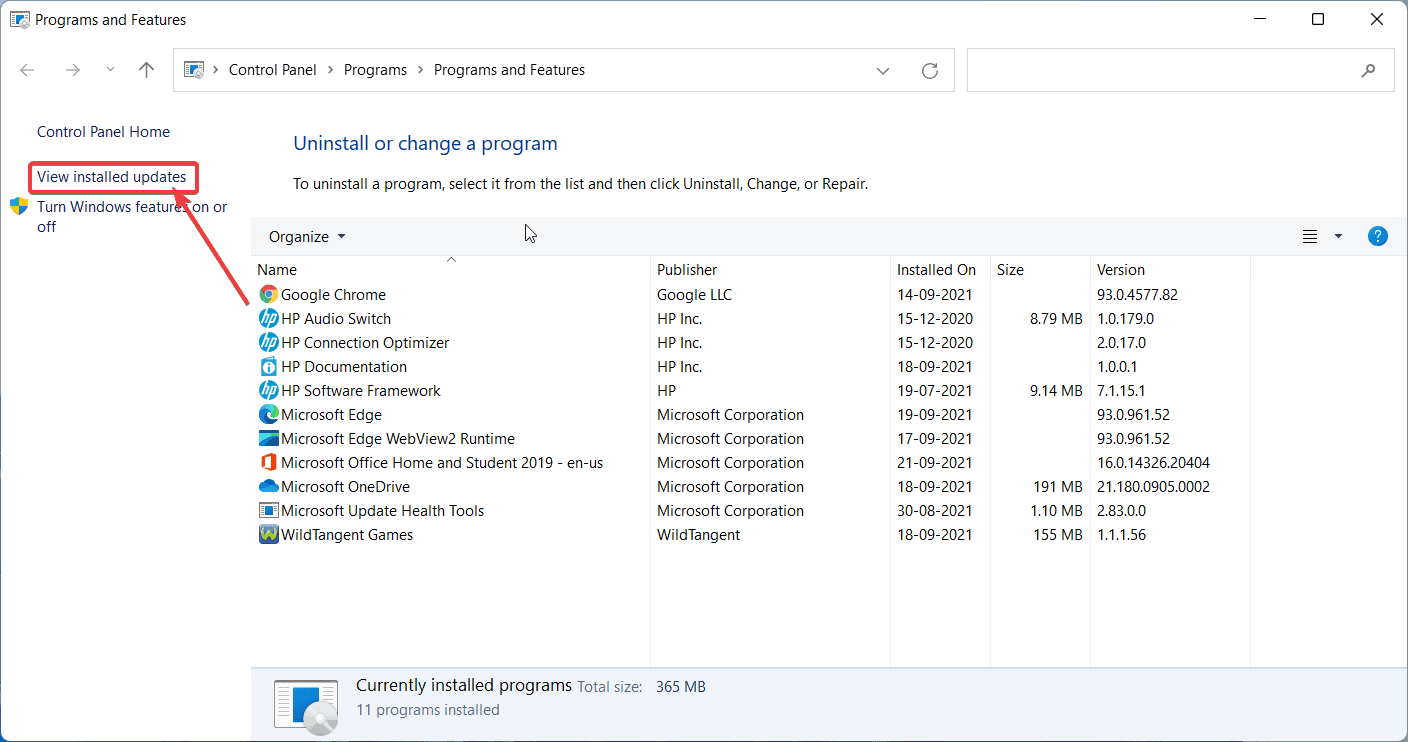Select the HP Connection Optimizer entry
Screen dimensions: 1408x742
(365, 342)
